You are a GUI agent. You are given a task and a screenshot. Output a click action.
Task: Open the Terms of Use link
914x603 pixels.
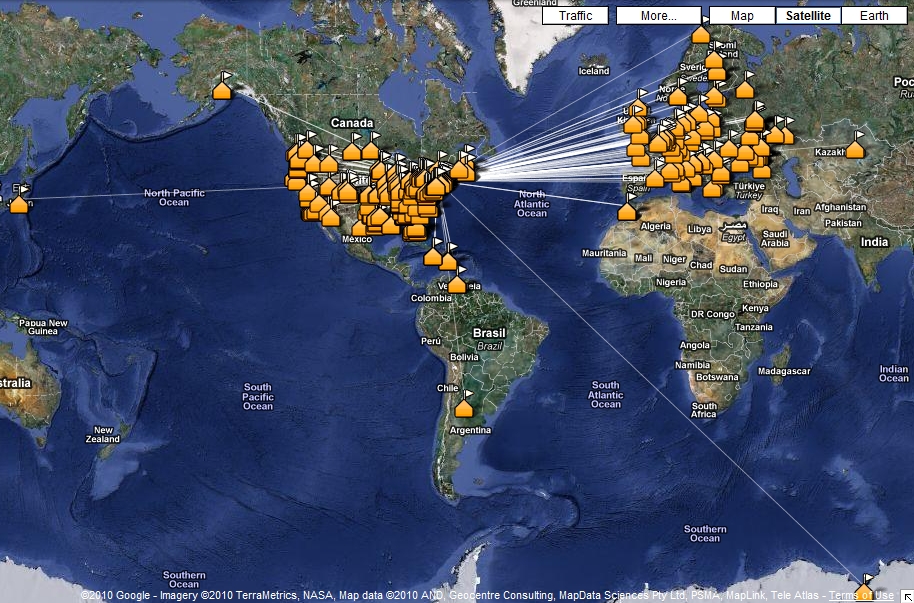point(861,596)
